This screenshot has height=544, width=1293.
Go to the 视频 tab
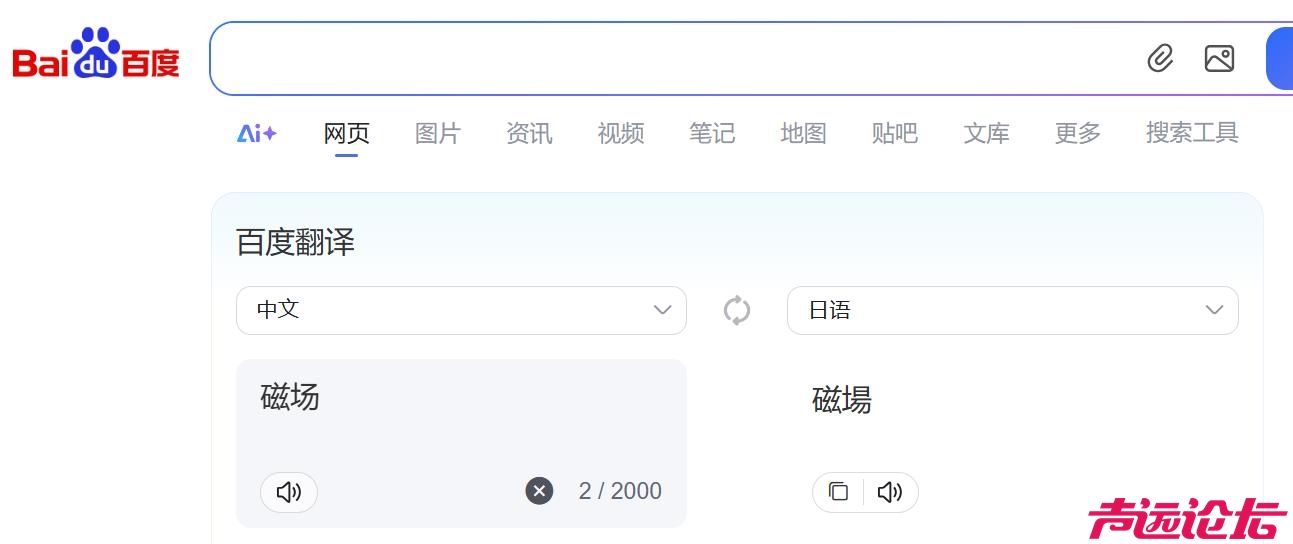(x=621, y=133)
